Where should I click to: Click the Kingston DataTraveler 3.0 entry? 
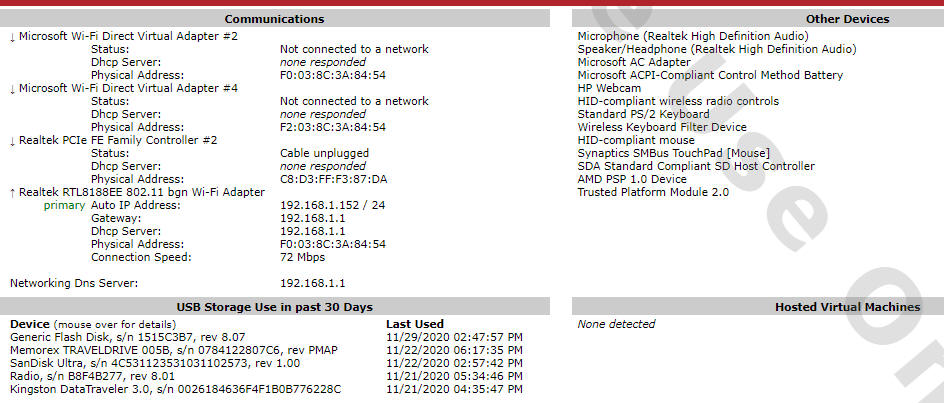pyautogui.click(x=176, y=389)
